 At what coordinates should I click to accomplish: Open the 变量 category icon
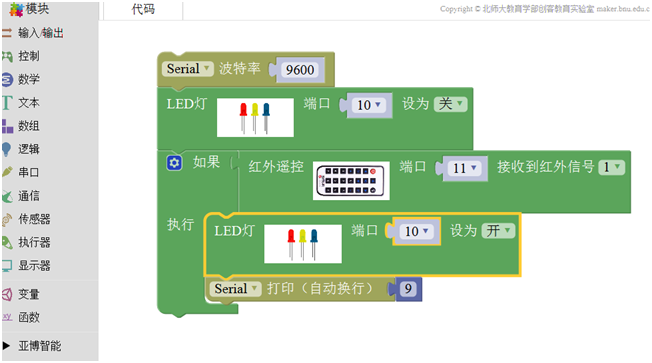pos(7,294)
